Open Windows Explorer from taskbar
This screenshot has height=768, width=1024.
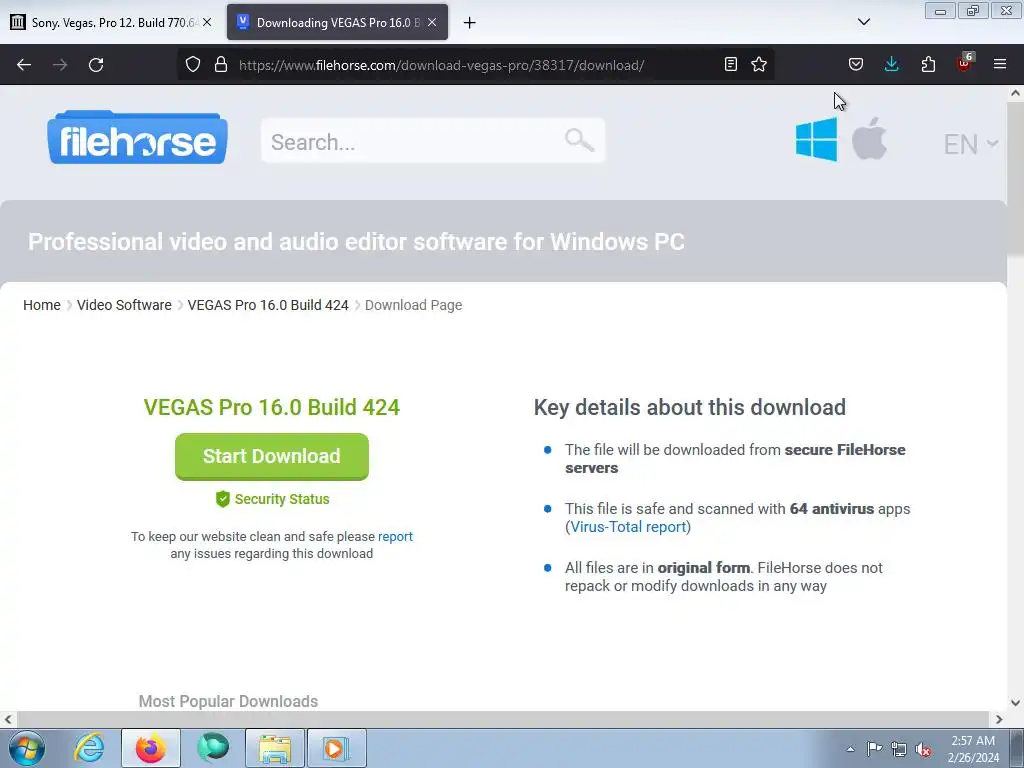(275, 748)
